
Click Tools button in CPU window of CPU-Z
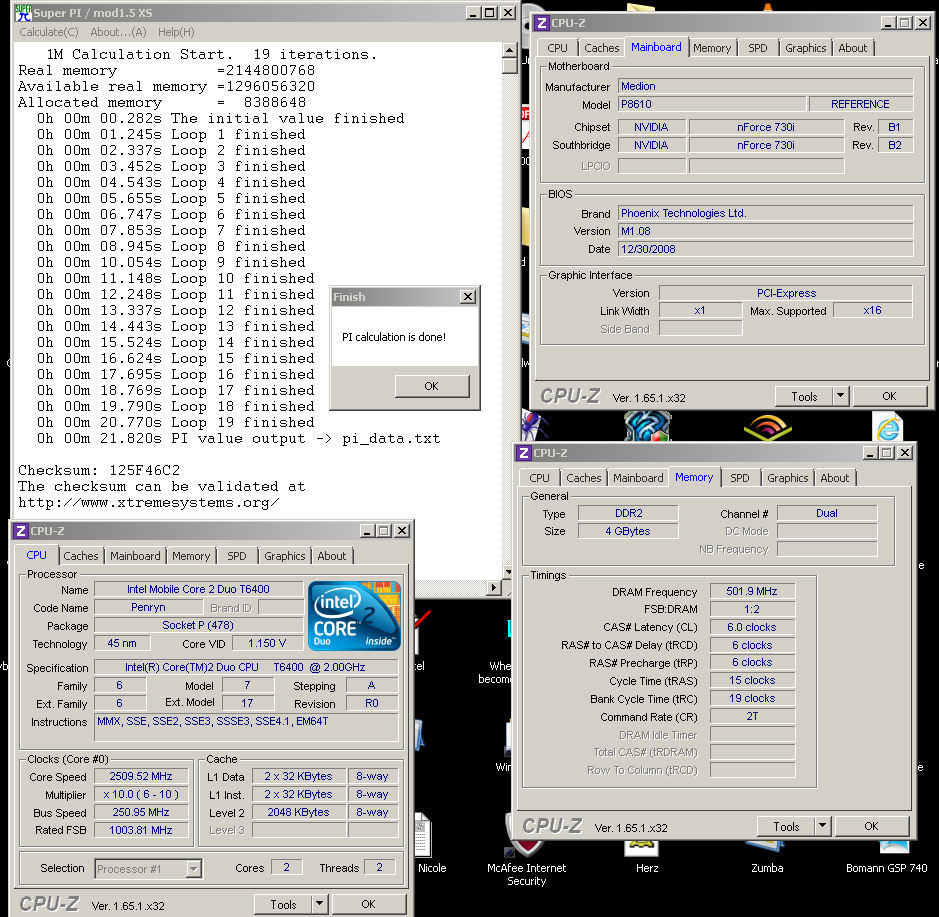point(283,904)
